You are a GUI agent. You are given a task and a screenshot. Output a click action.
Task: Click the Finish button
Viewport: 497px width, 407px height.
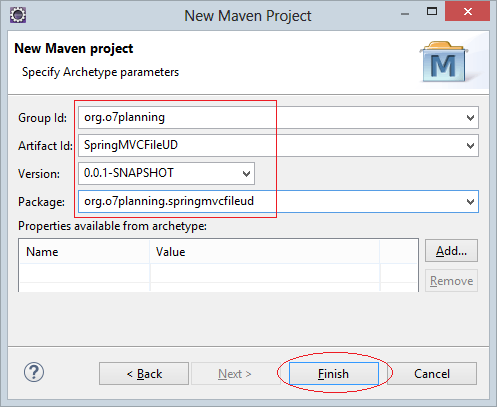pos(334,374)
